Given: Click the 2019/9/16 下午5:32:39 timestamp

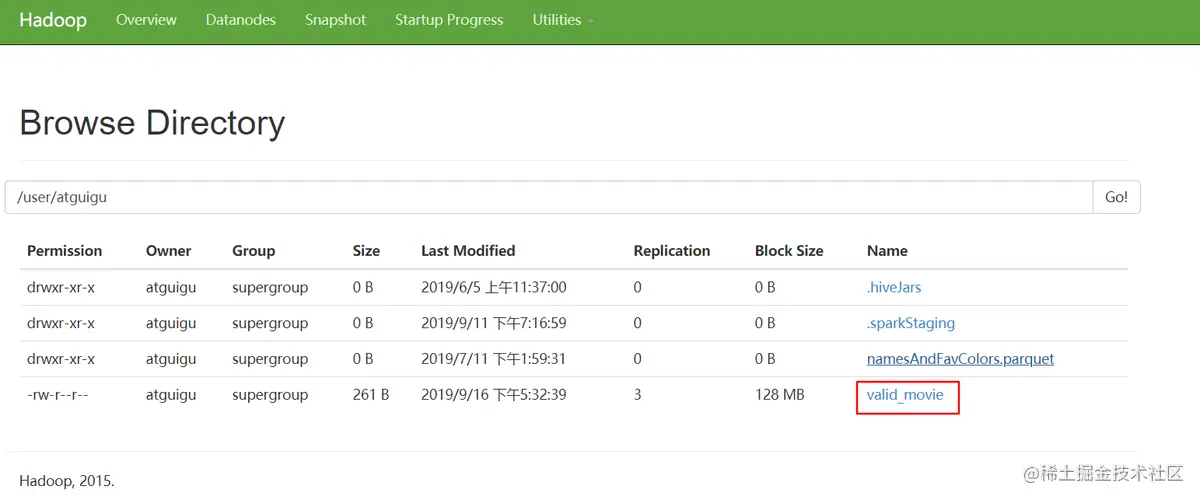Looking at the screenshot, I should 494,395.
